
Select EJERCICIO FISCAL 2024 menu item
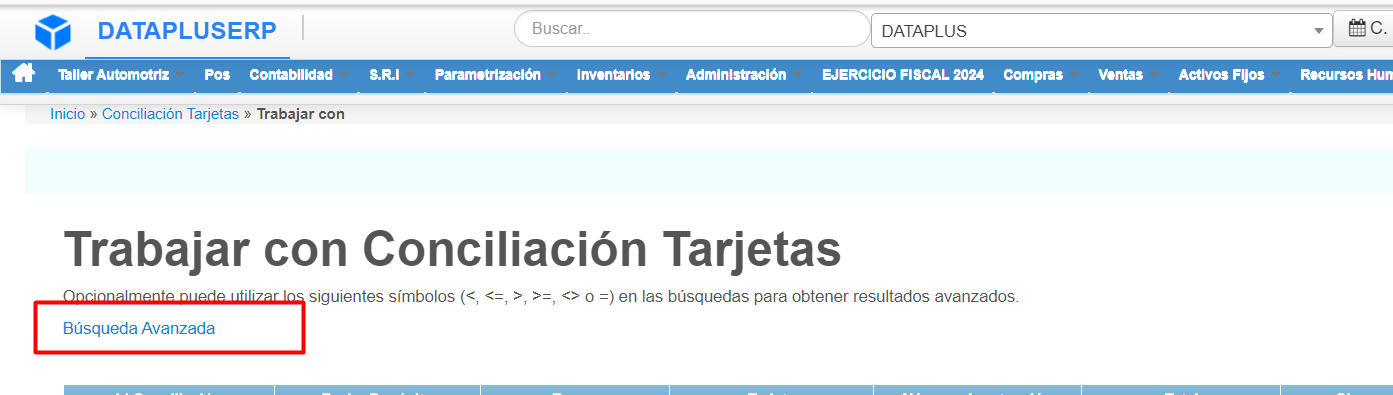[903, 75]
